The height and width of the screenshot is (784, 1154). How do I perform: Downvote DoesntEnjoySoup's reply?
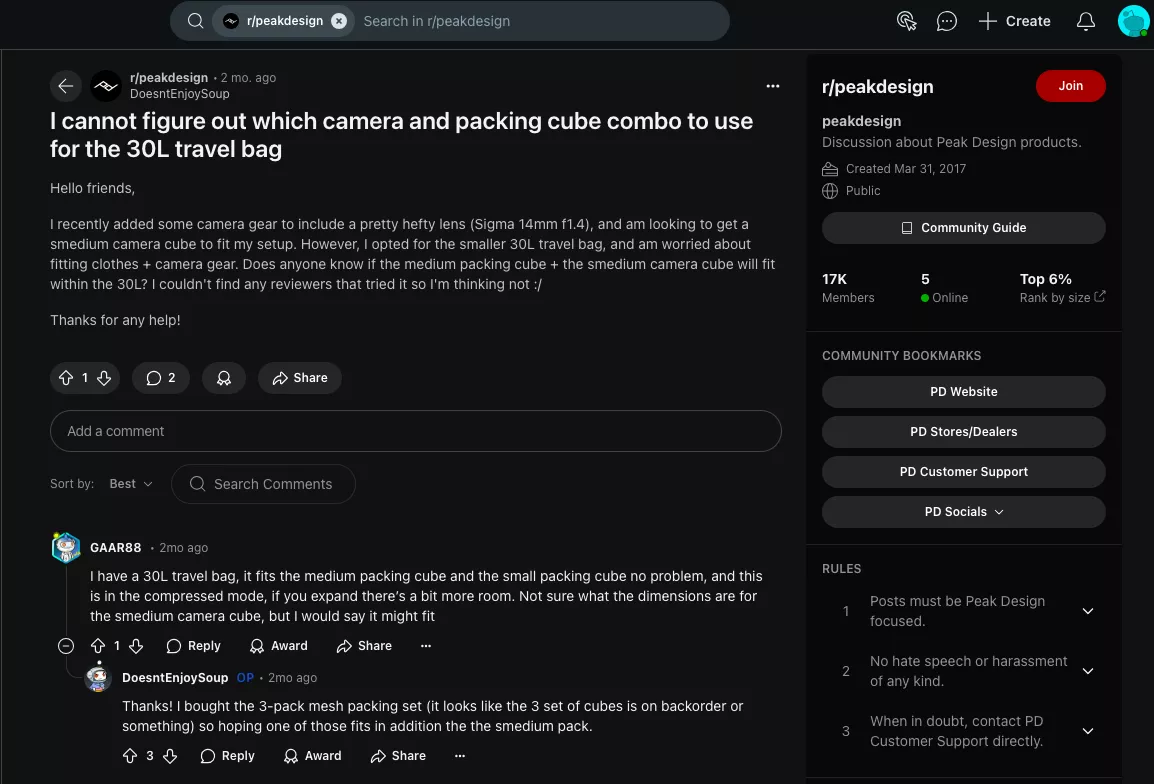point(170,756)
